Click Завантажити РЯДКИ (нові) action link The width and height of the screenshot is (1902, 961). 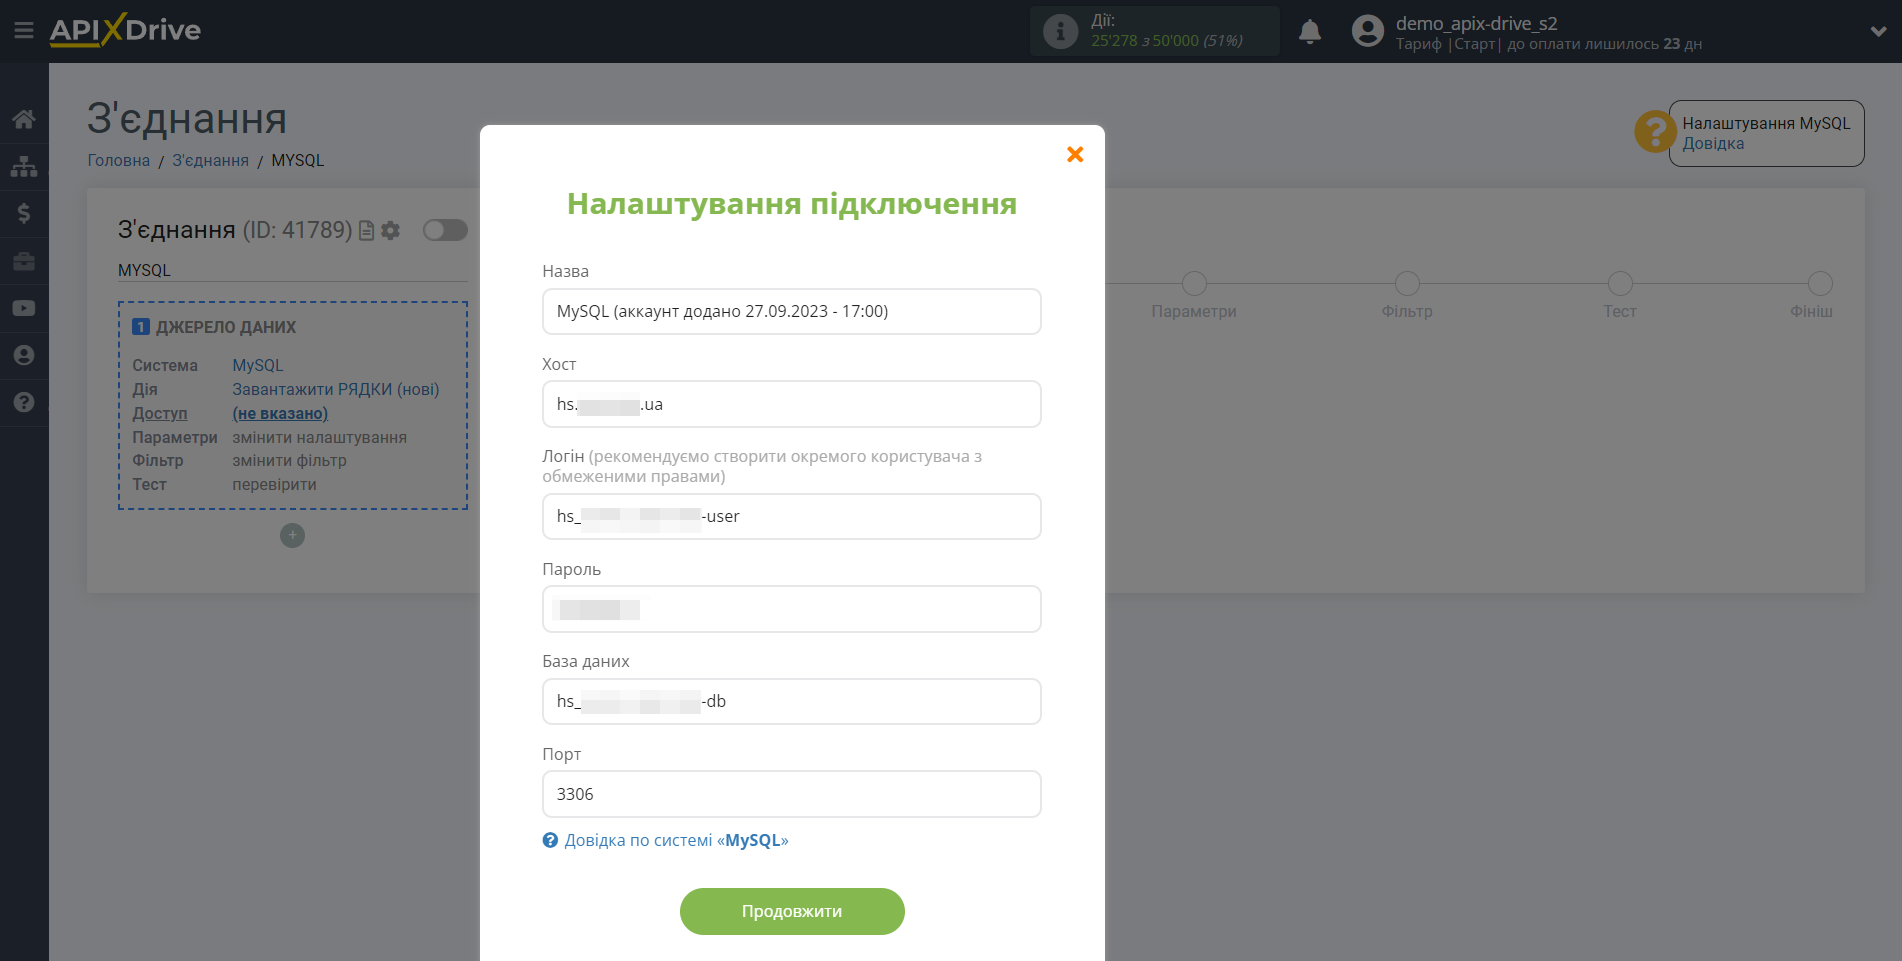point(336,389)
